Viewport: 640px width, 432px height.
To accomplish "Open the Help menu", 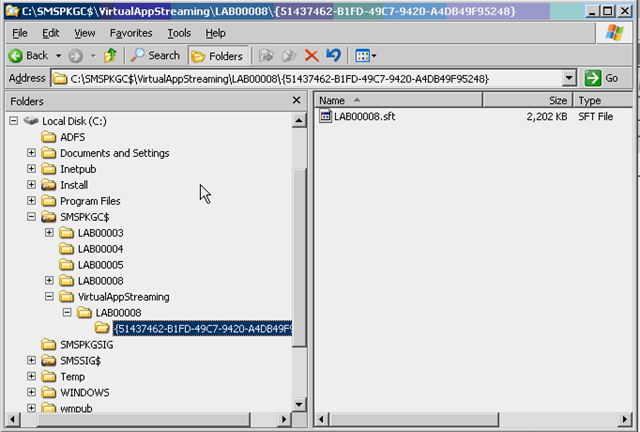I will click(x=215, y=33).
